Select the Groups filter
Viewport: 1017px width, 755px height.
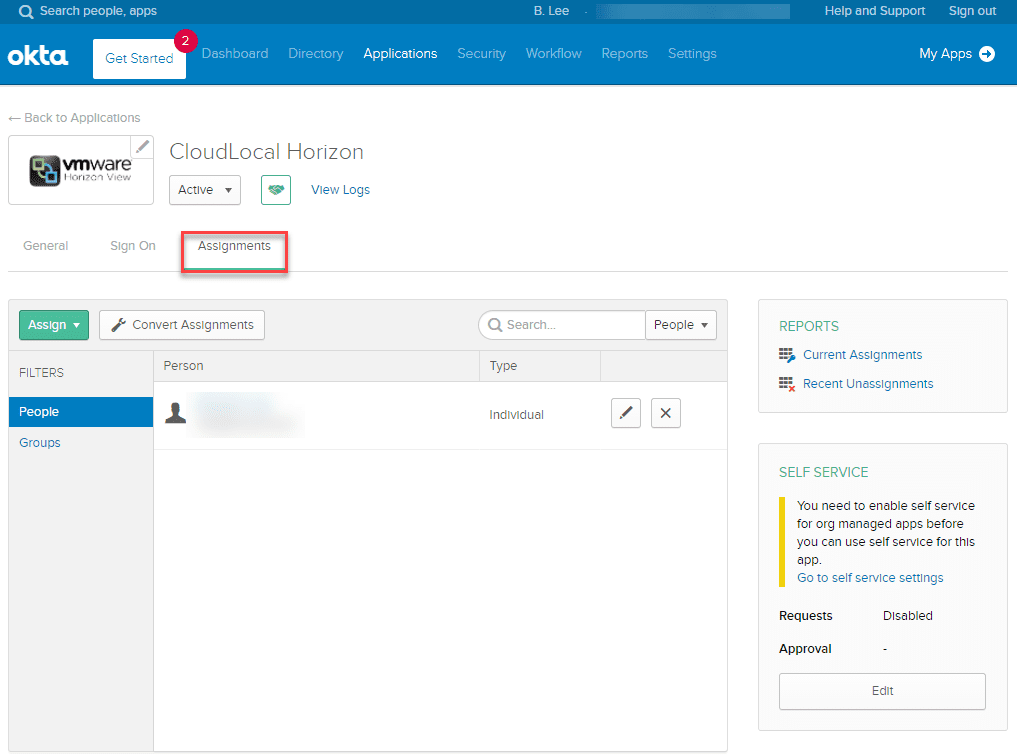coord(40,443)
